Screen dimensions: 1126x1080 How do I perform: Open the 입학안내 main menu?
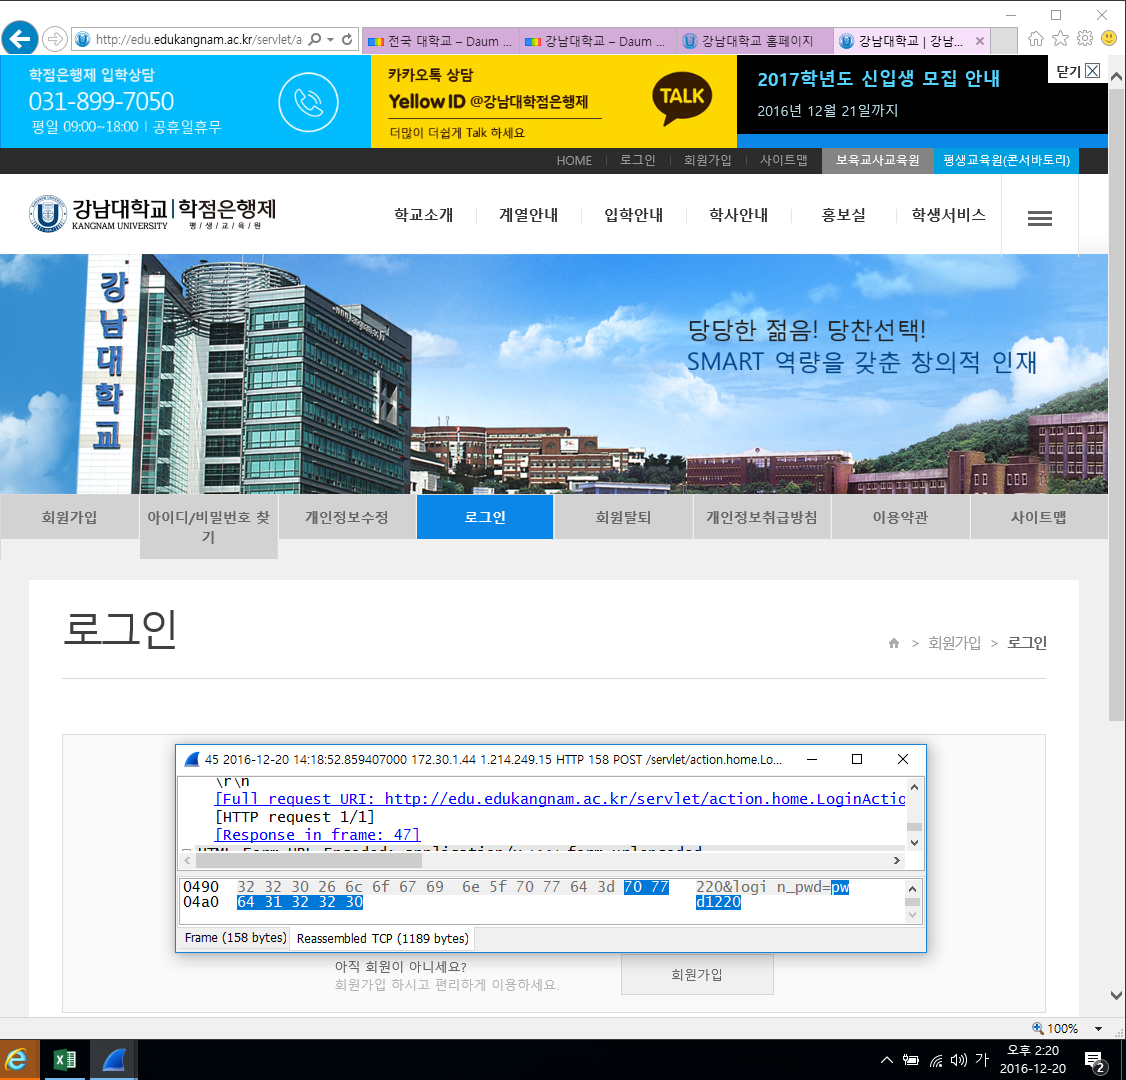[x=633, y=215]
